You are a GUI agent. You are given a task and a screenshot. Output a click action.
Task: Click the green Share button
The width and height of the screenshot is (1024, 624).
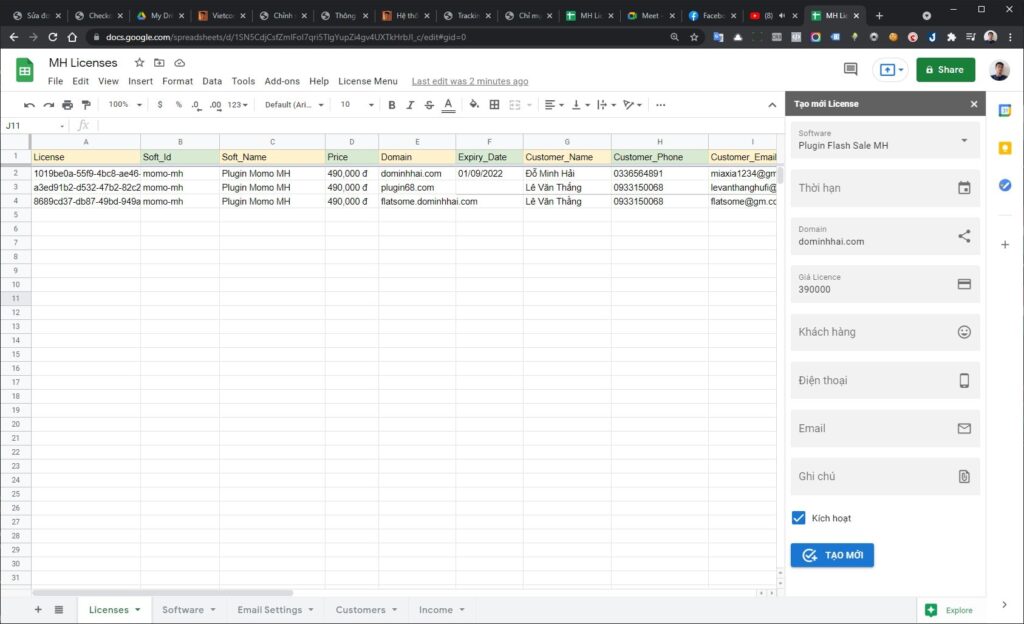tap(945, 69)
